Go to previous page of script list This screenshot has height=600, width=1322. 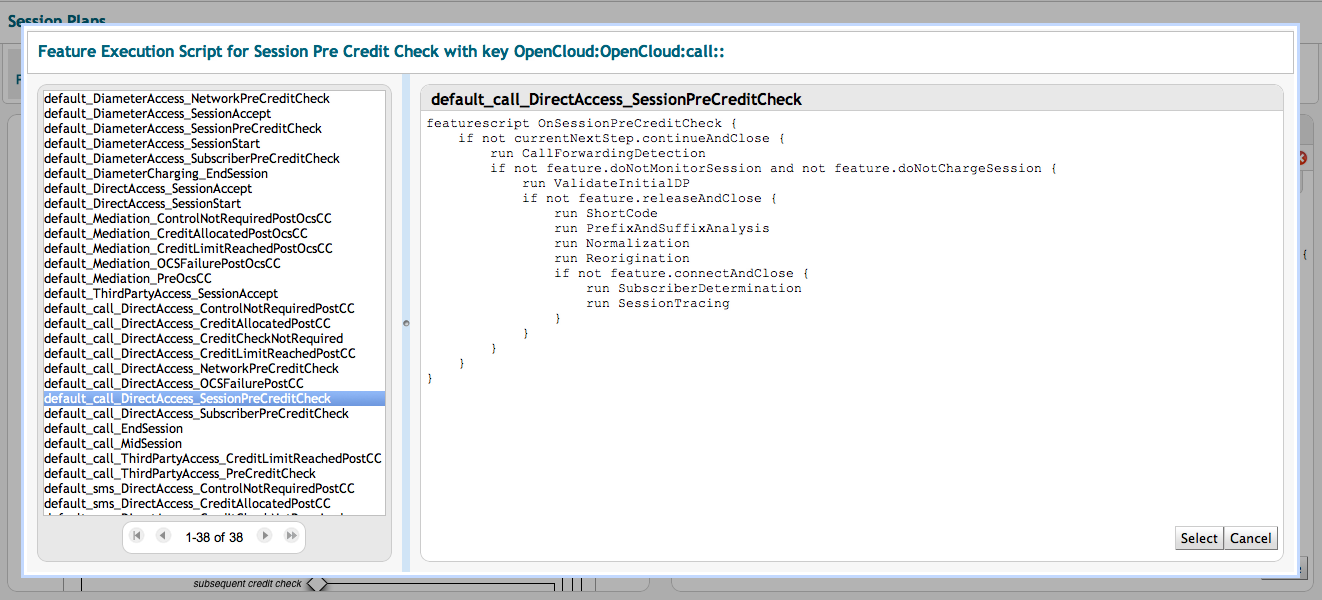click(163, 537)
